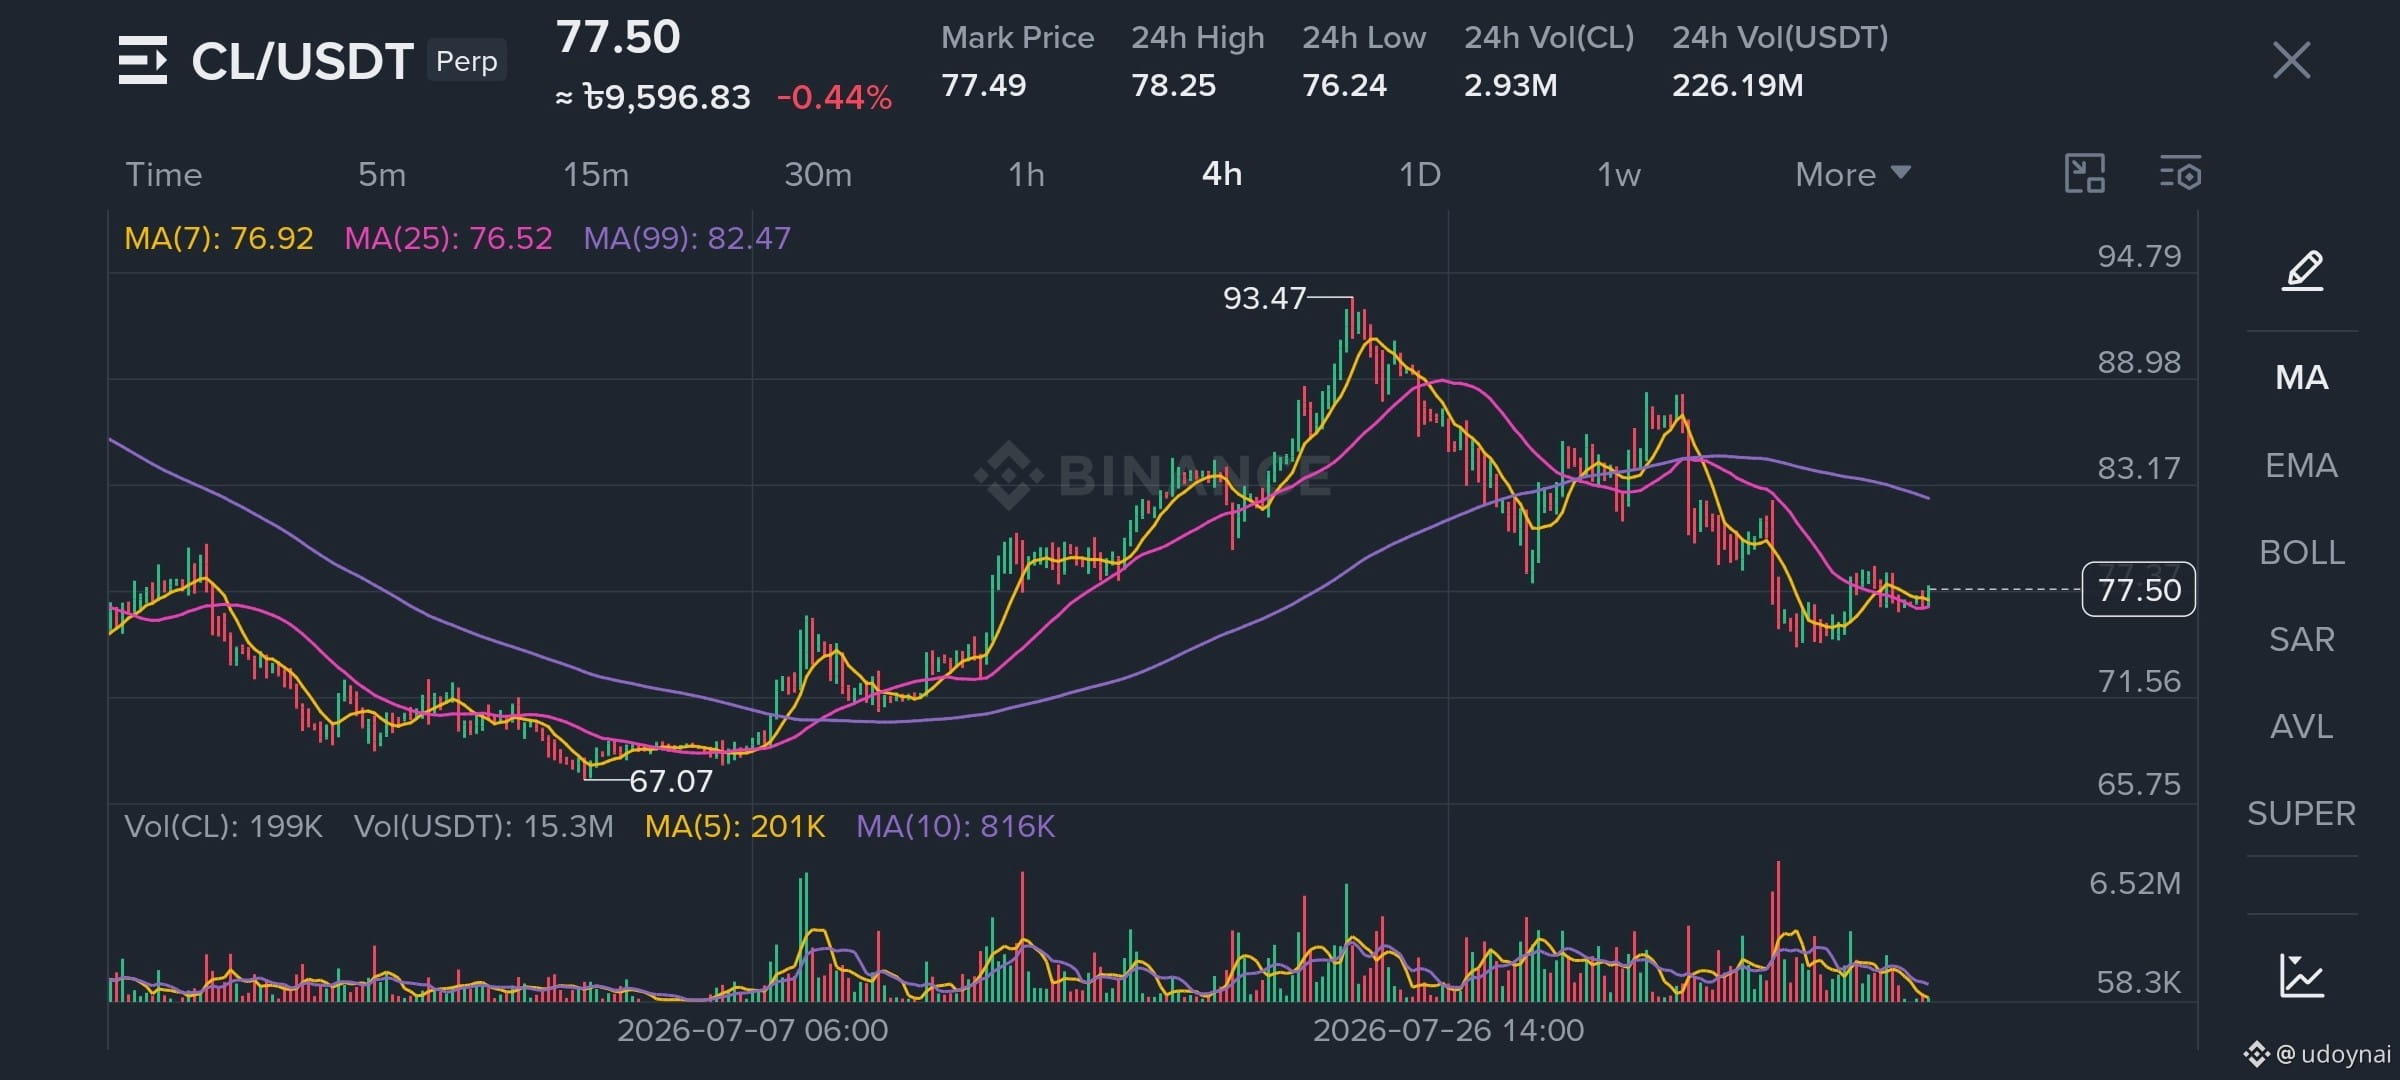Toggle the EMA indicator
The width and height of the screenshot is (2400, 1080).
click(2302, 465)
